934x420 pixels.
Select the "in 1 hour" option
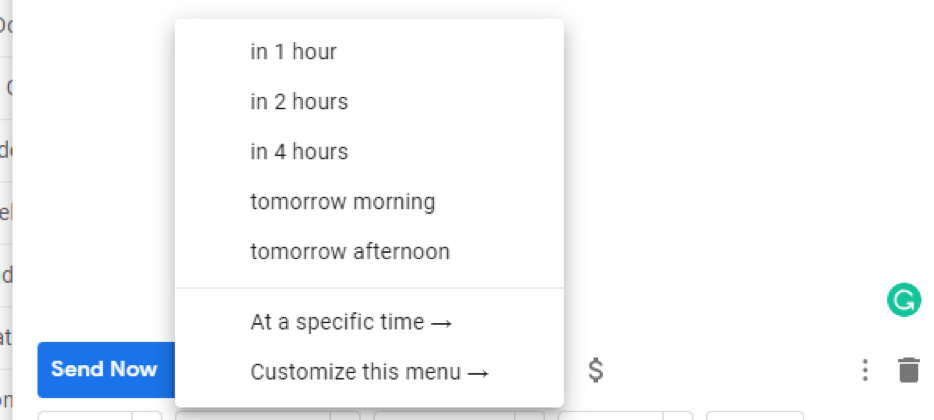[x=293, y=52]
